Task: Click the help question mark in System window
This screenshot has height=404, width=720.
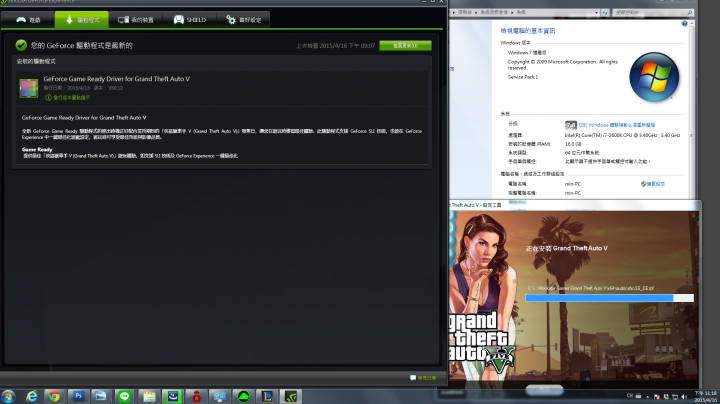Action: click(684, 23)
